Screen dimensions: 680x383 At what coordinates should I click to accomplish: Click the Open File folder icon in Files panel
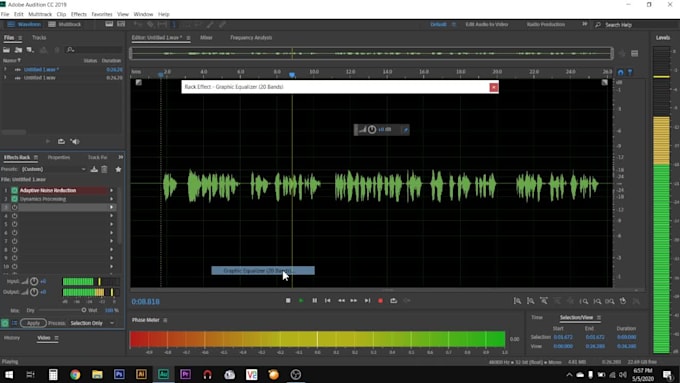[x=7, y=50]
